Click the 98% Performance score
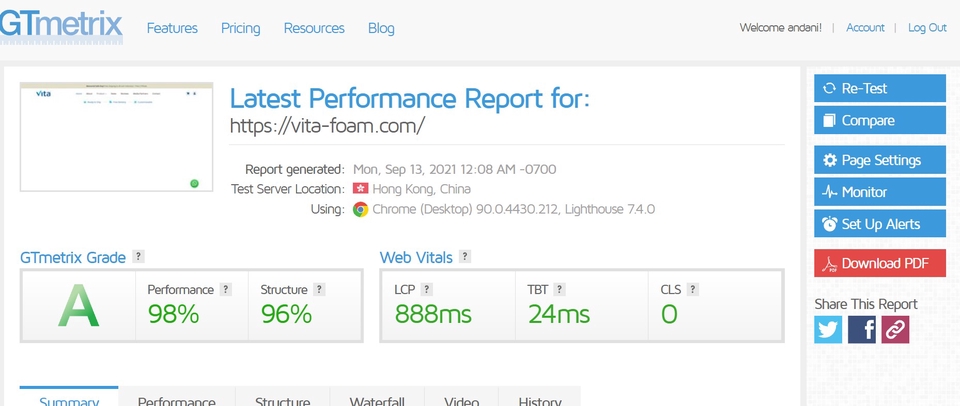Image resolution: width=960 pixels, height=406 pixels. point(173,314)
